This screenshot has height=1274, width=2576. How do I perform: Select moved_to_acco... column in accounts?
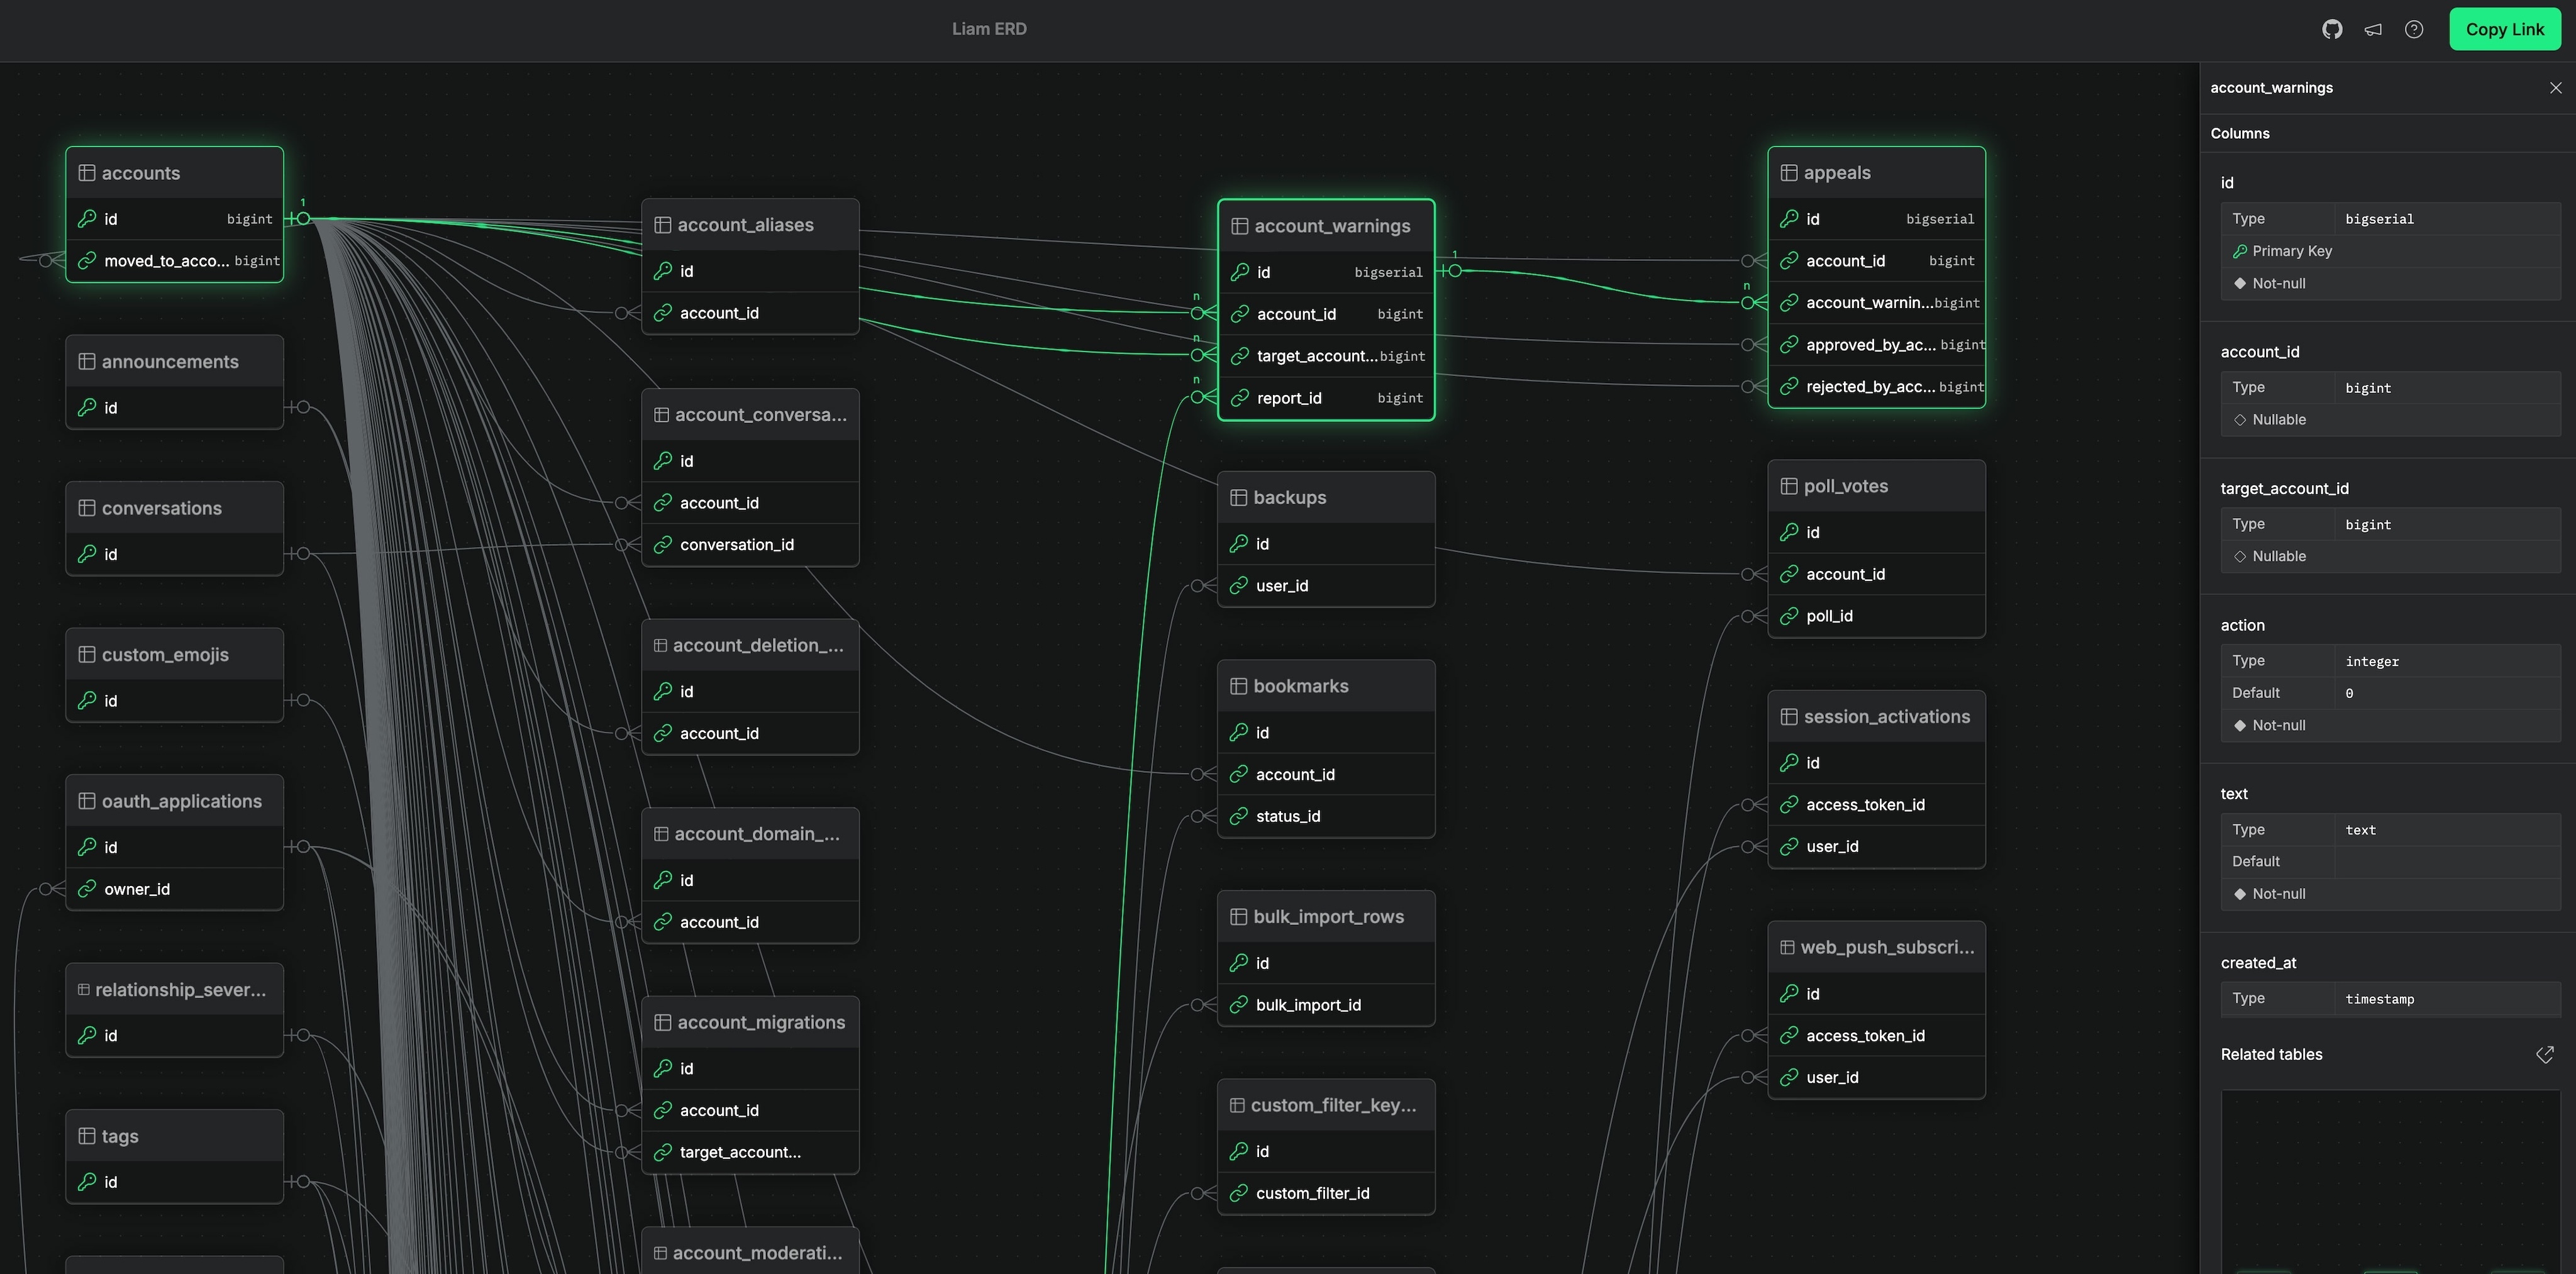coord(175,260)
